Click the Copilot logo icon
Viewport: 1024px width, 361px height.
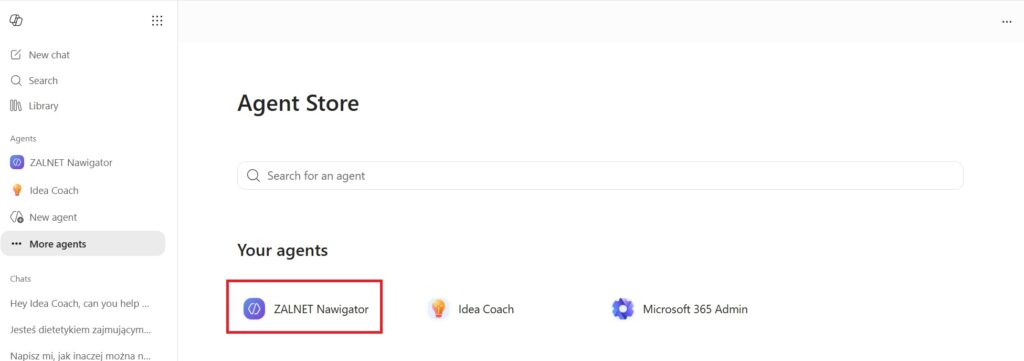click(16, 21)
